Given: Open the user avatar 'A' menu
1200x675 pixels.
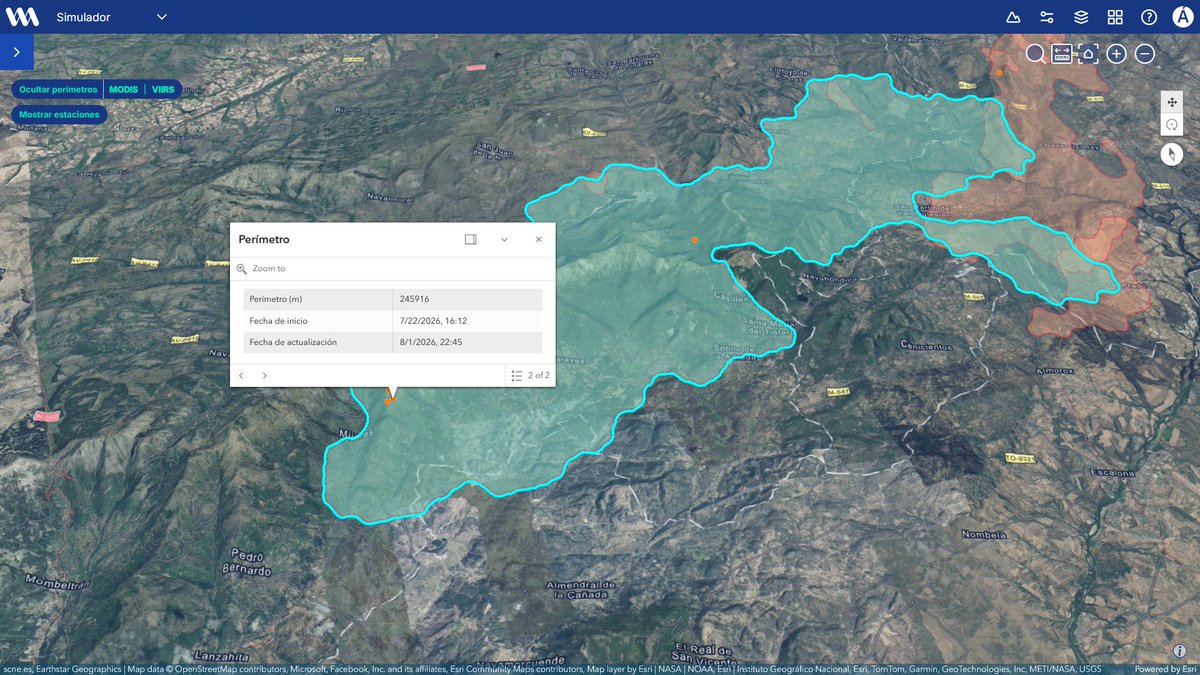Looking at the screenshot, I should click(x=1182, y=17).
